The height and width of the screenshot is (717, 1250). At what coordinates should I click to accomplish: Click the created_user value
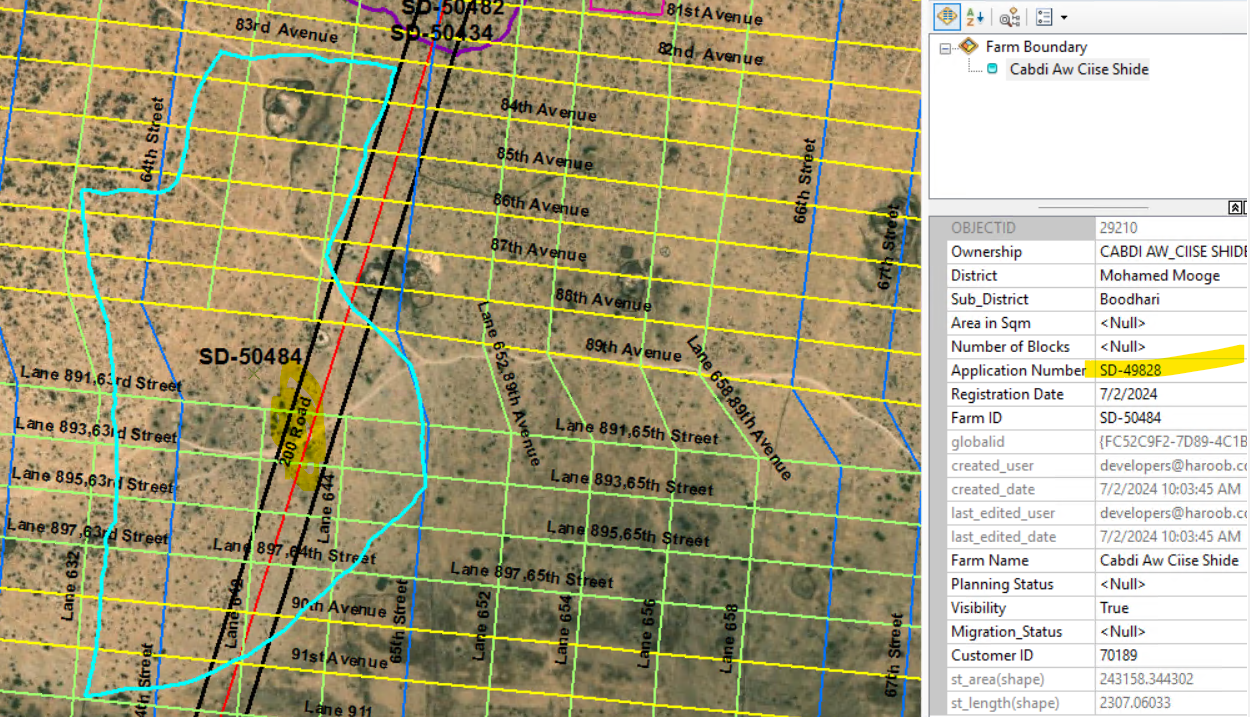point(1173,465)
